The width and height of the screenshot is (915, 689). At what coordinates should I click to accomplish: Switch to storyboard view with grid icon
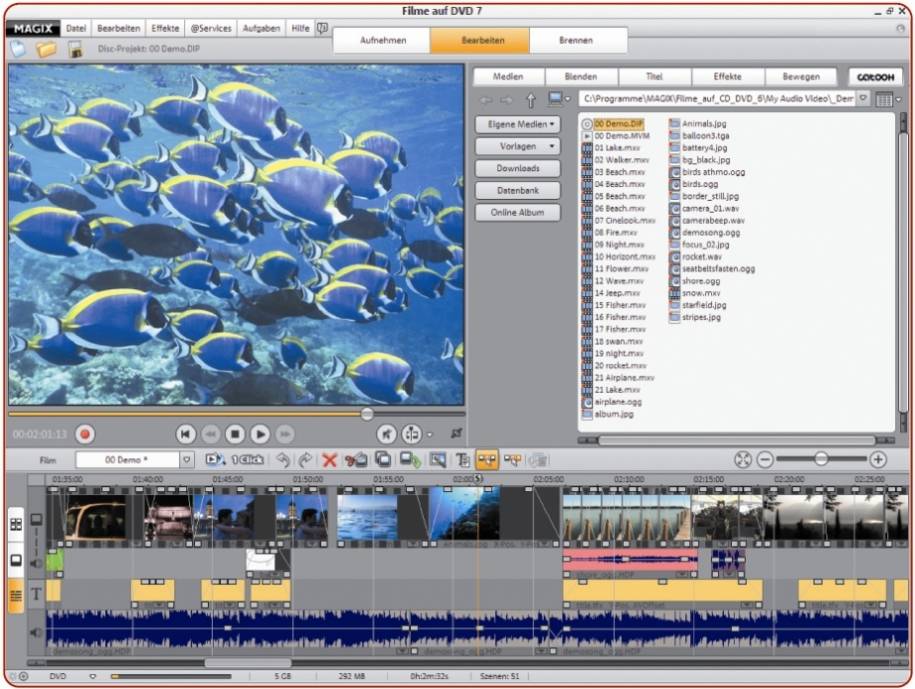[16, 524]
